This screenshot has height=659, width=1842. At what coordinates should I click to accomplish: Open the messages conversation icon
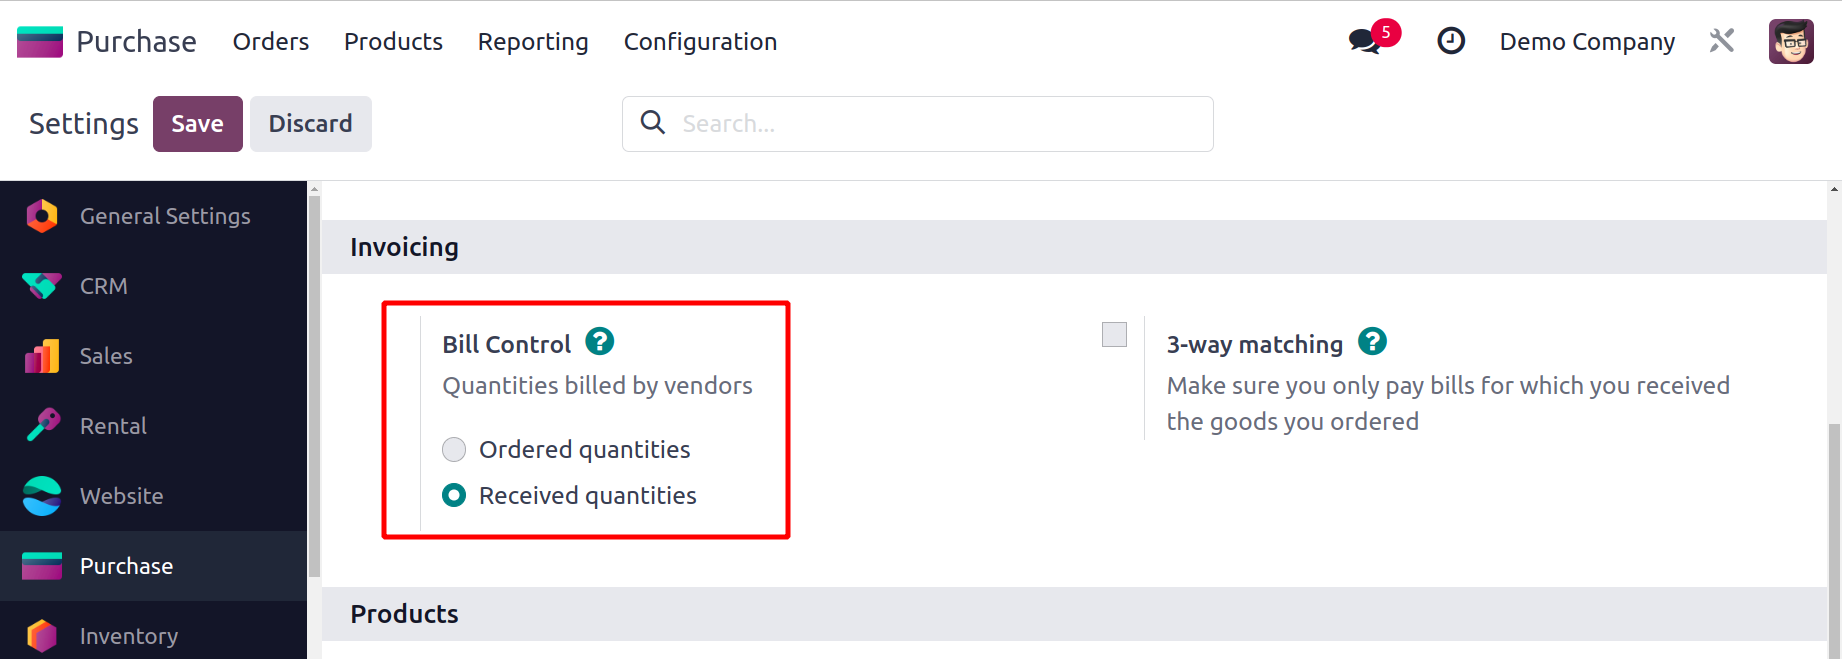coord(1364,42)
